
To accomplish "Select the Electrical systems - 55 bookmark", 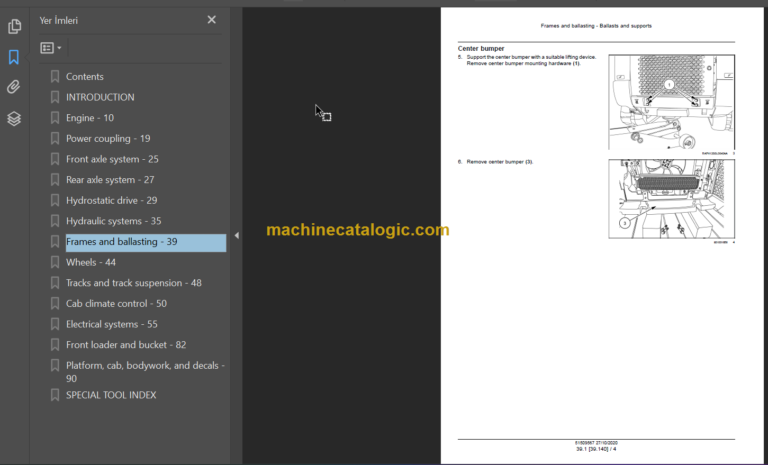I will point(112,324).
